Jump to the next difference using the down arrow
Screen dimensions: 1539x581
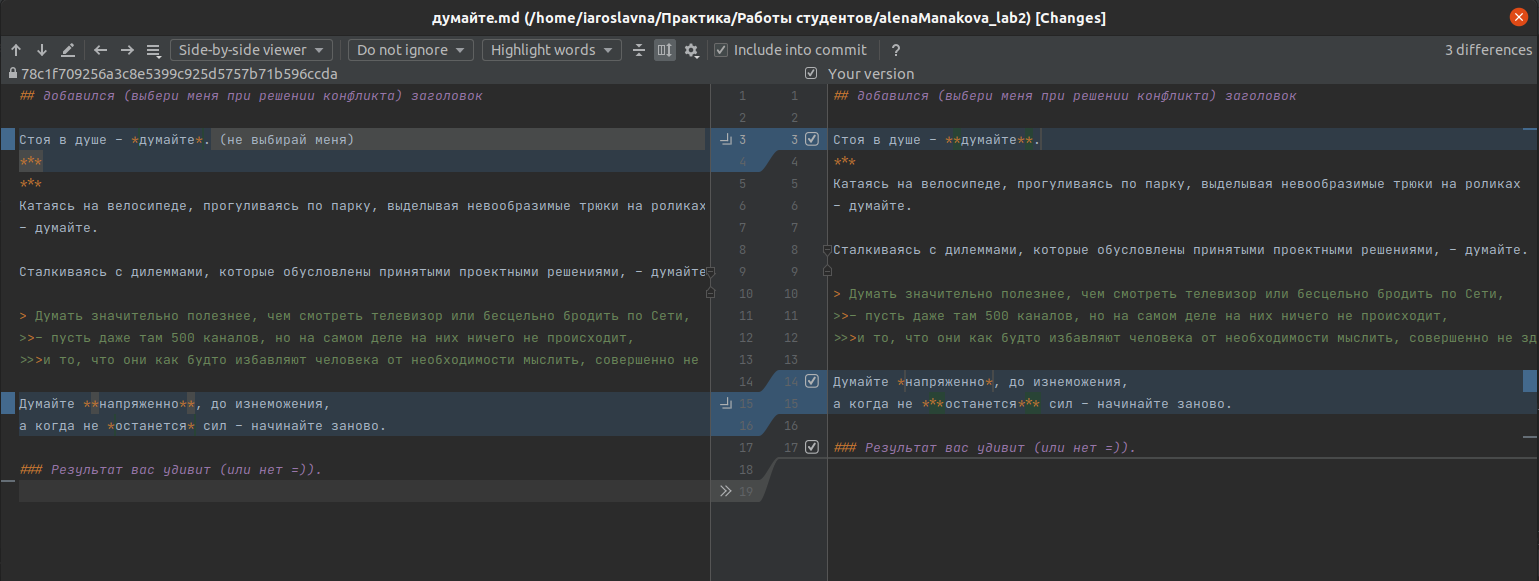pos(40,49)
